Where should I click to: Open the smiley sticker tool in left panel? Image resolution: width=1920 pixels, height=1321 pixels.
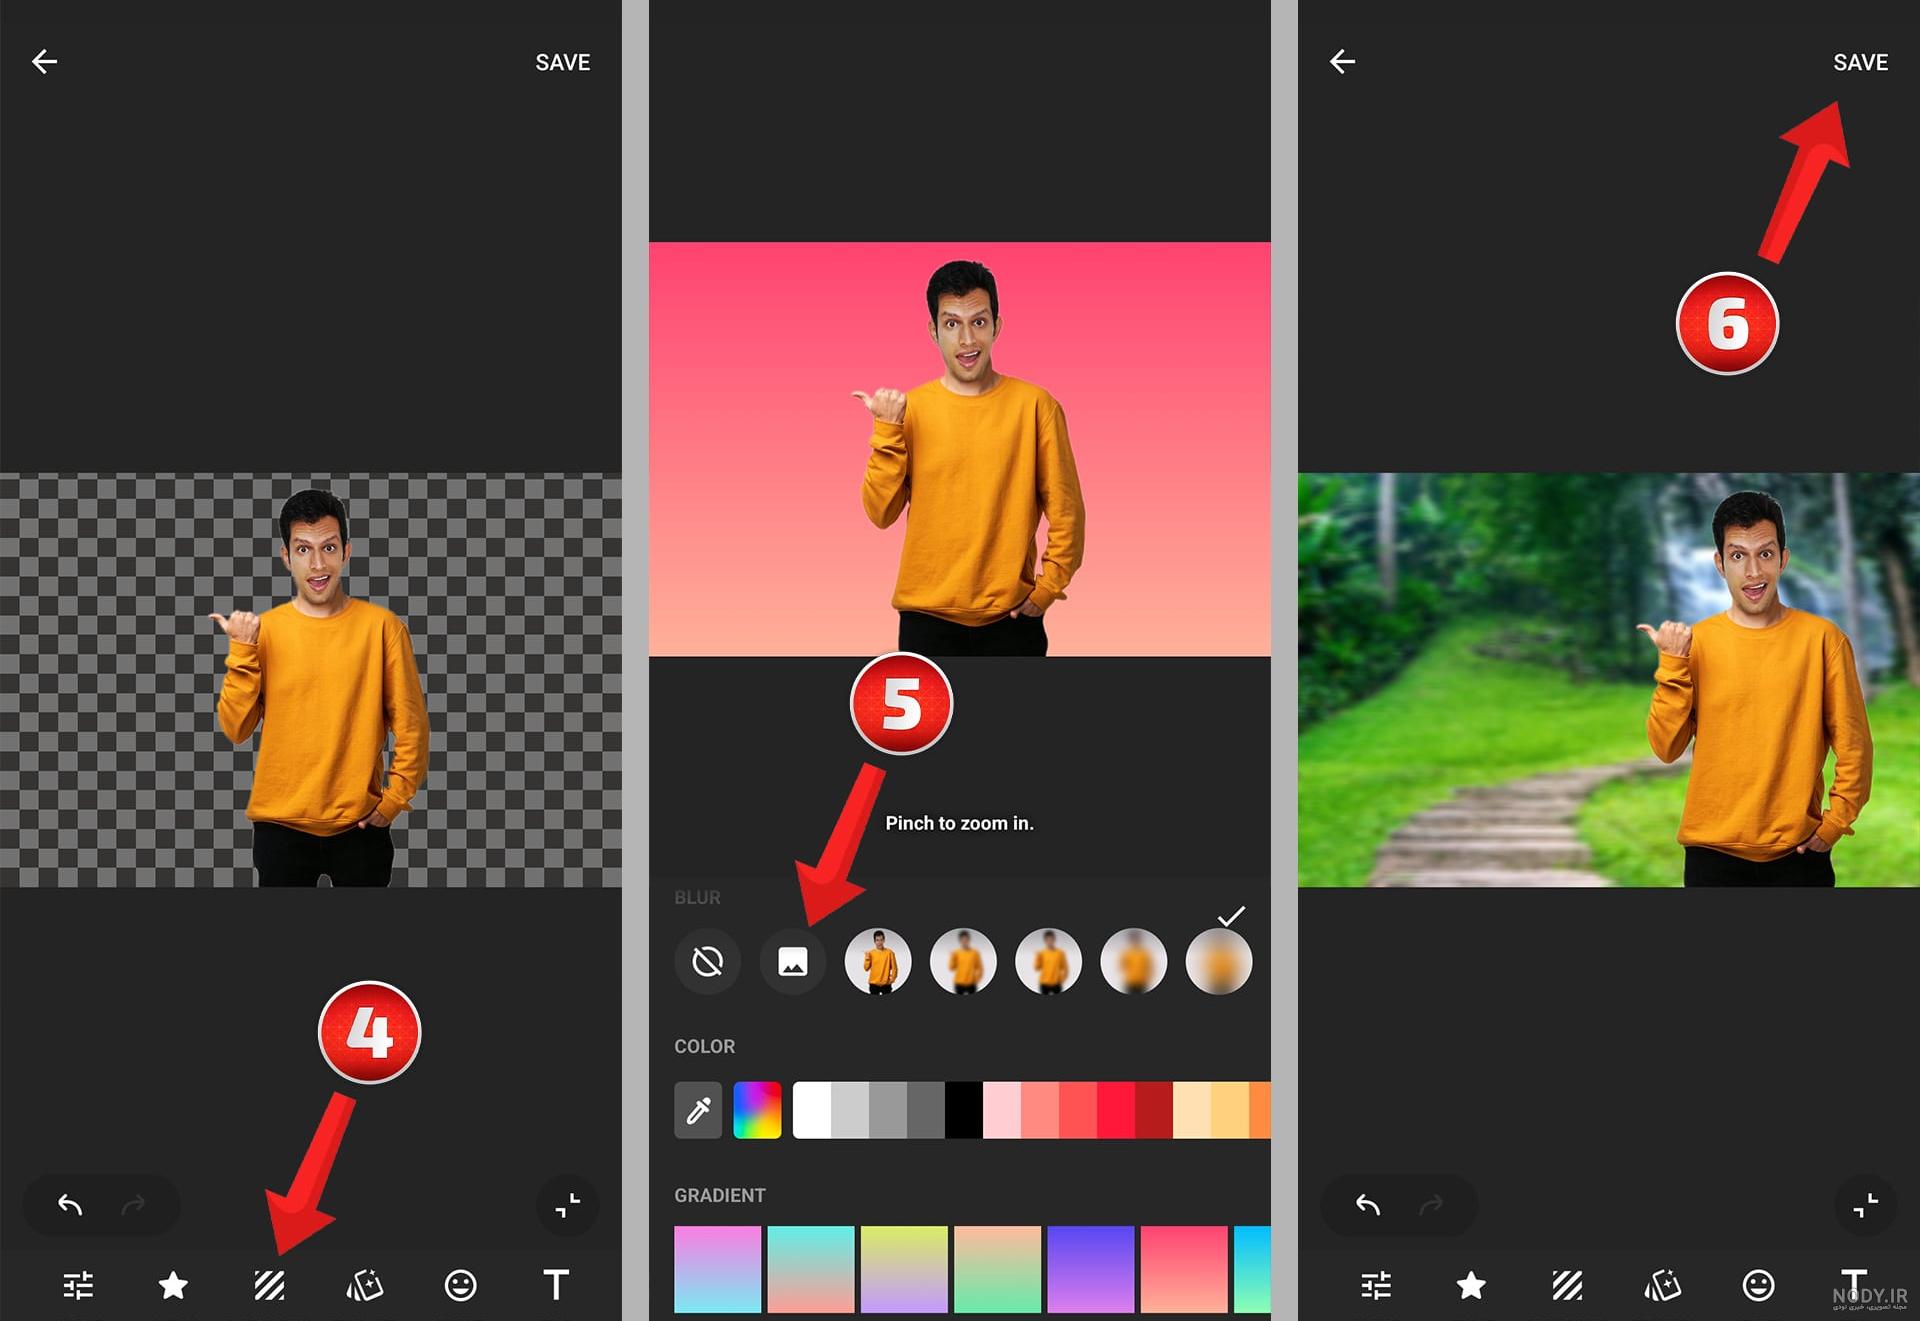pyautogui.click(x=460, y=1284)
